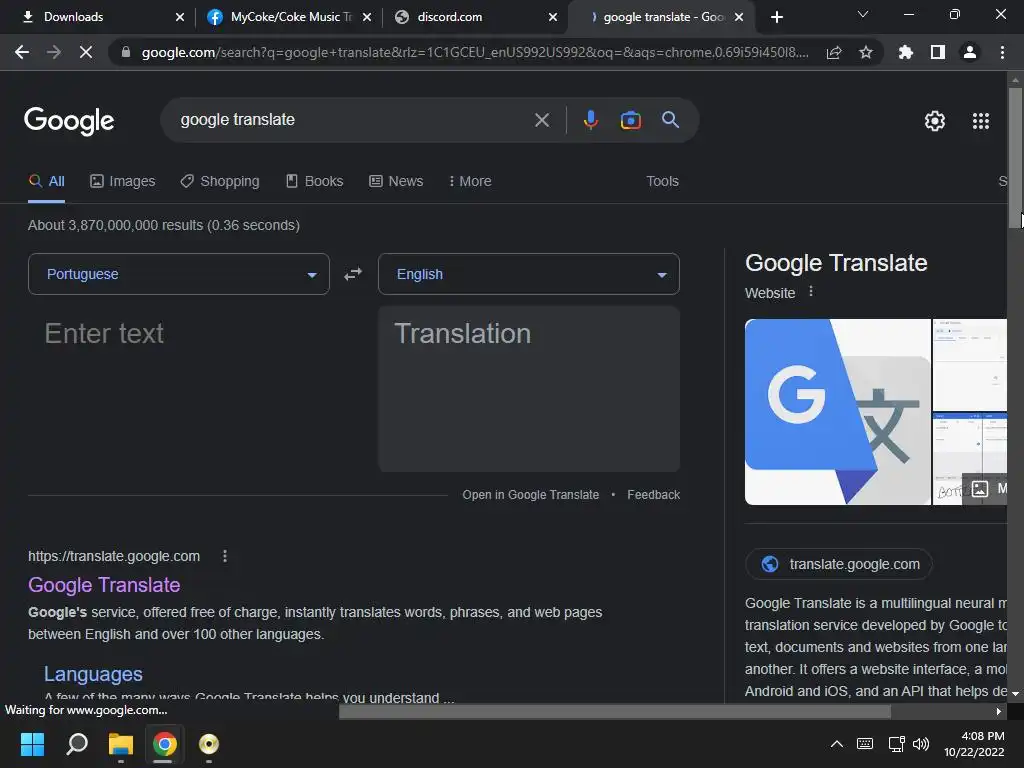Click the volume speaker tray icon
The image size is (1024, 768).
[x=921, y=744]
